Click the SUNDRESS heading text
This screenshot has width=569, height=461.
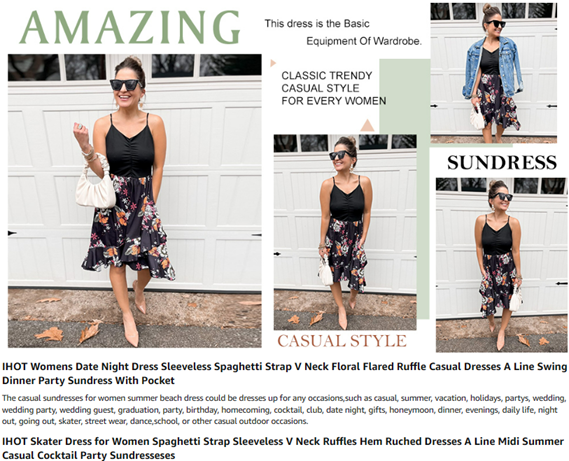click(x=502, y=162)
